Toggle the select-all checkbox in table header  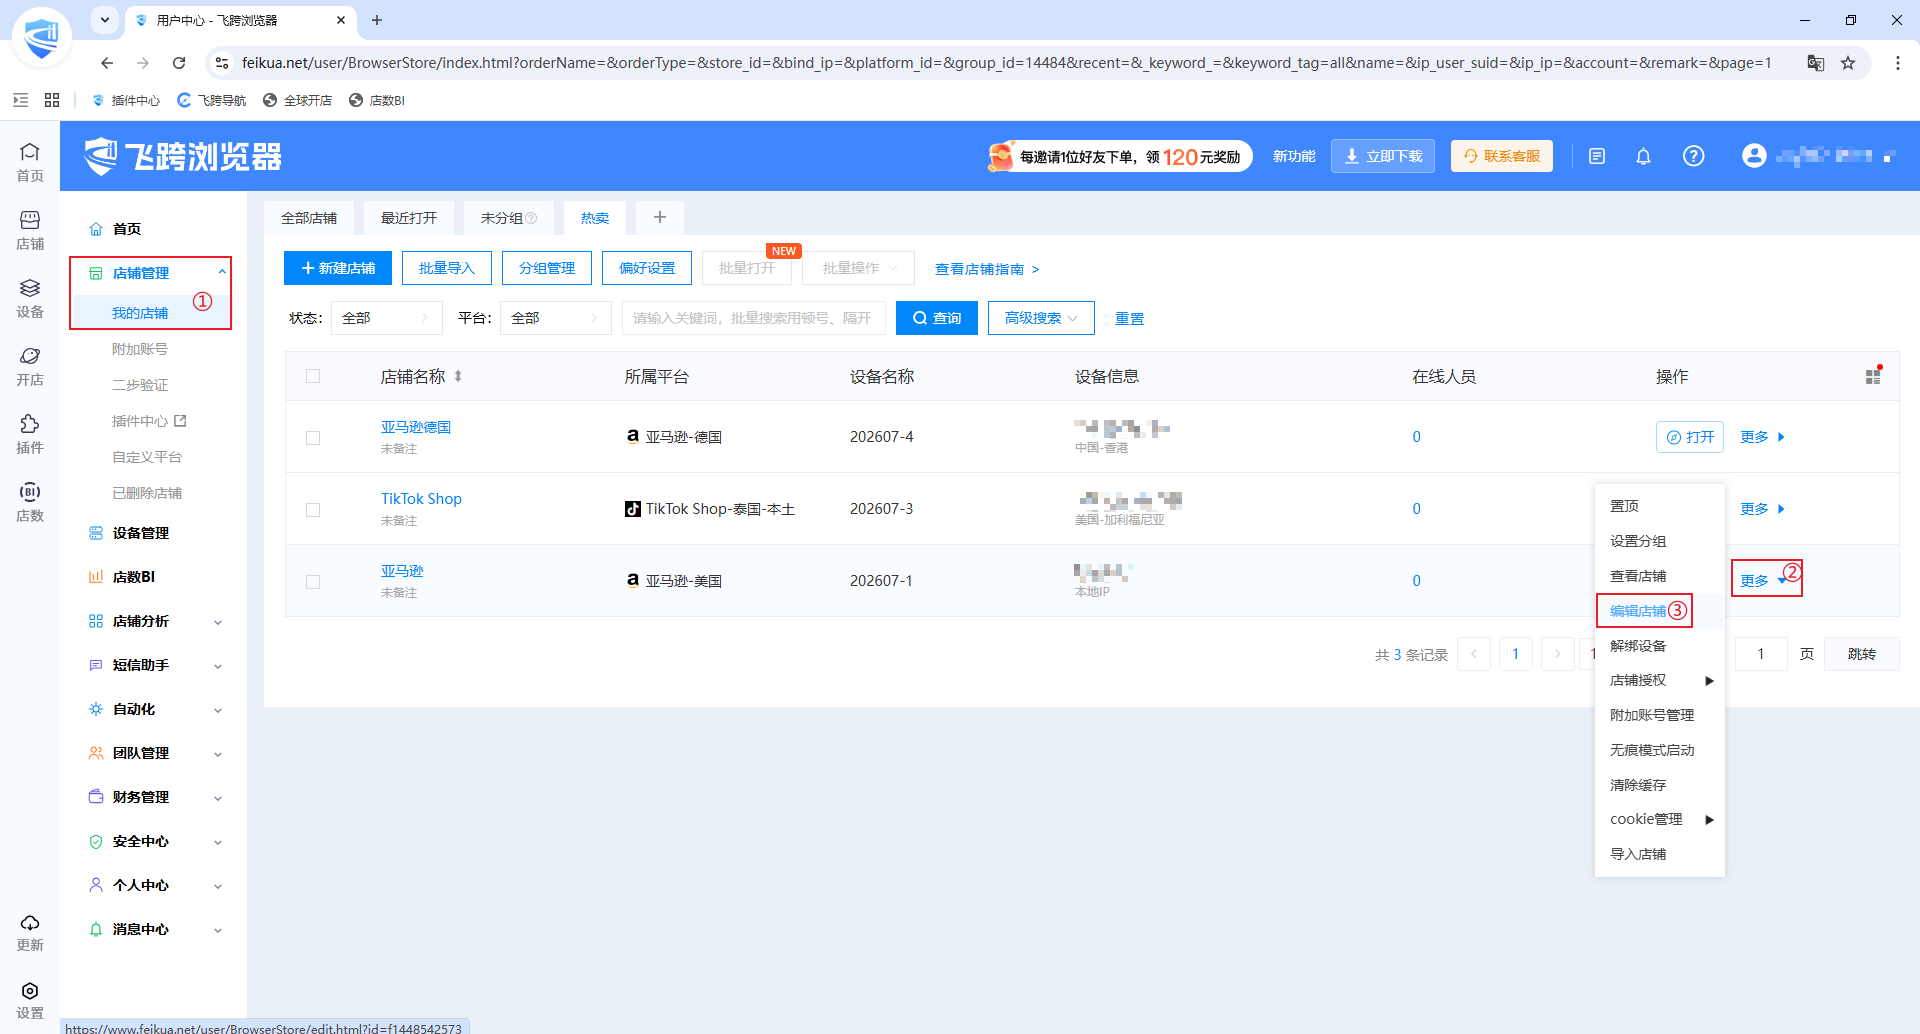pos(313,376)
